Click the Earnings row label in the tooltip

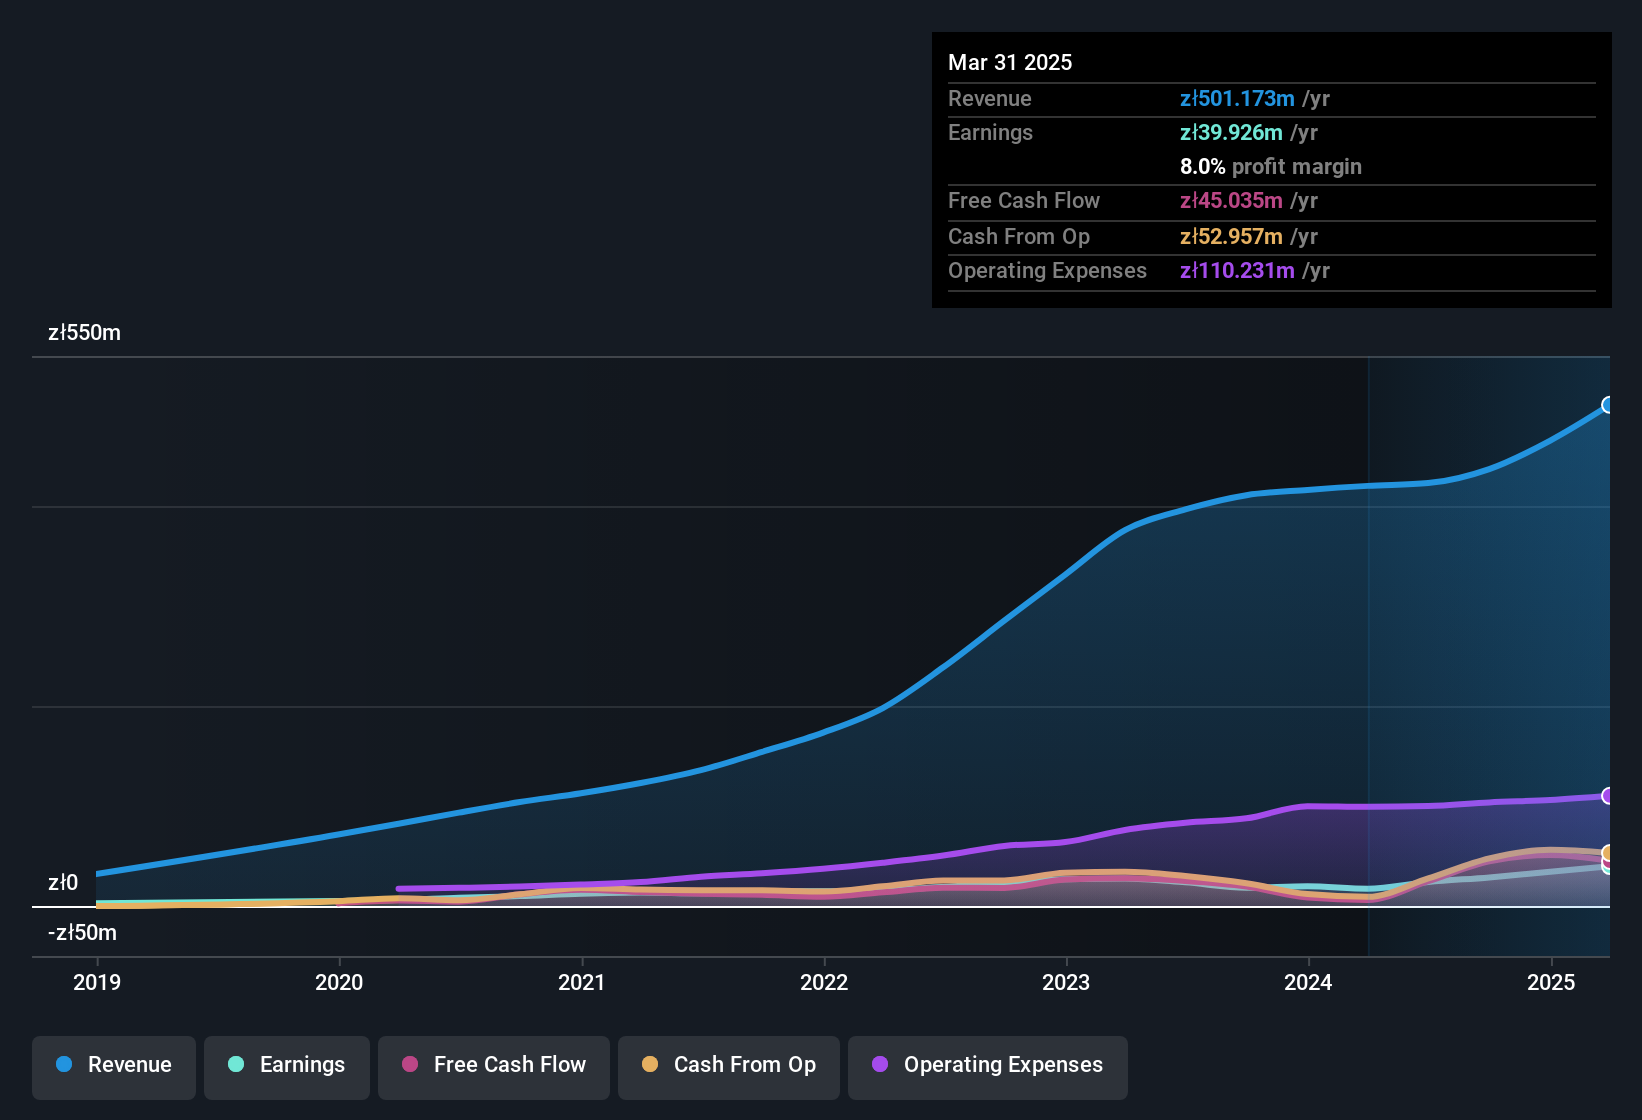tap(990, 133)
